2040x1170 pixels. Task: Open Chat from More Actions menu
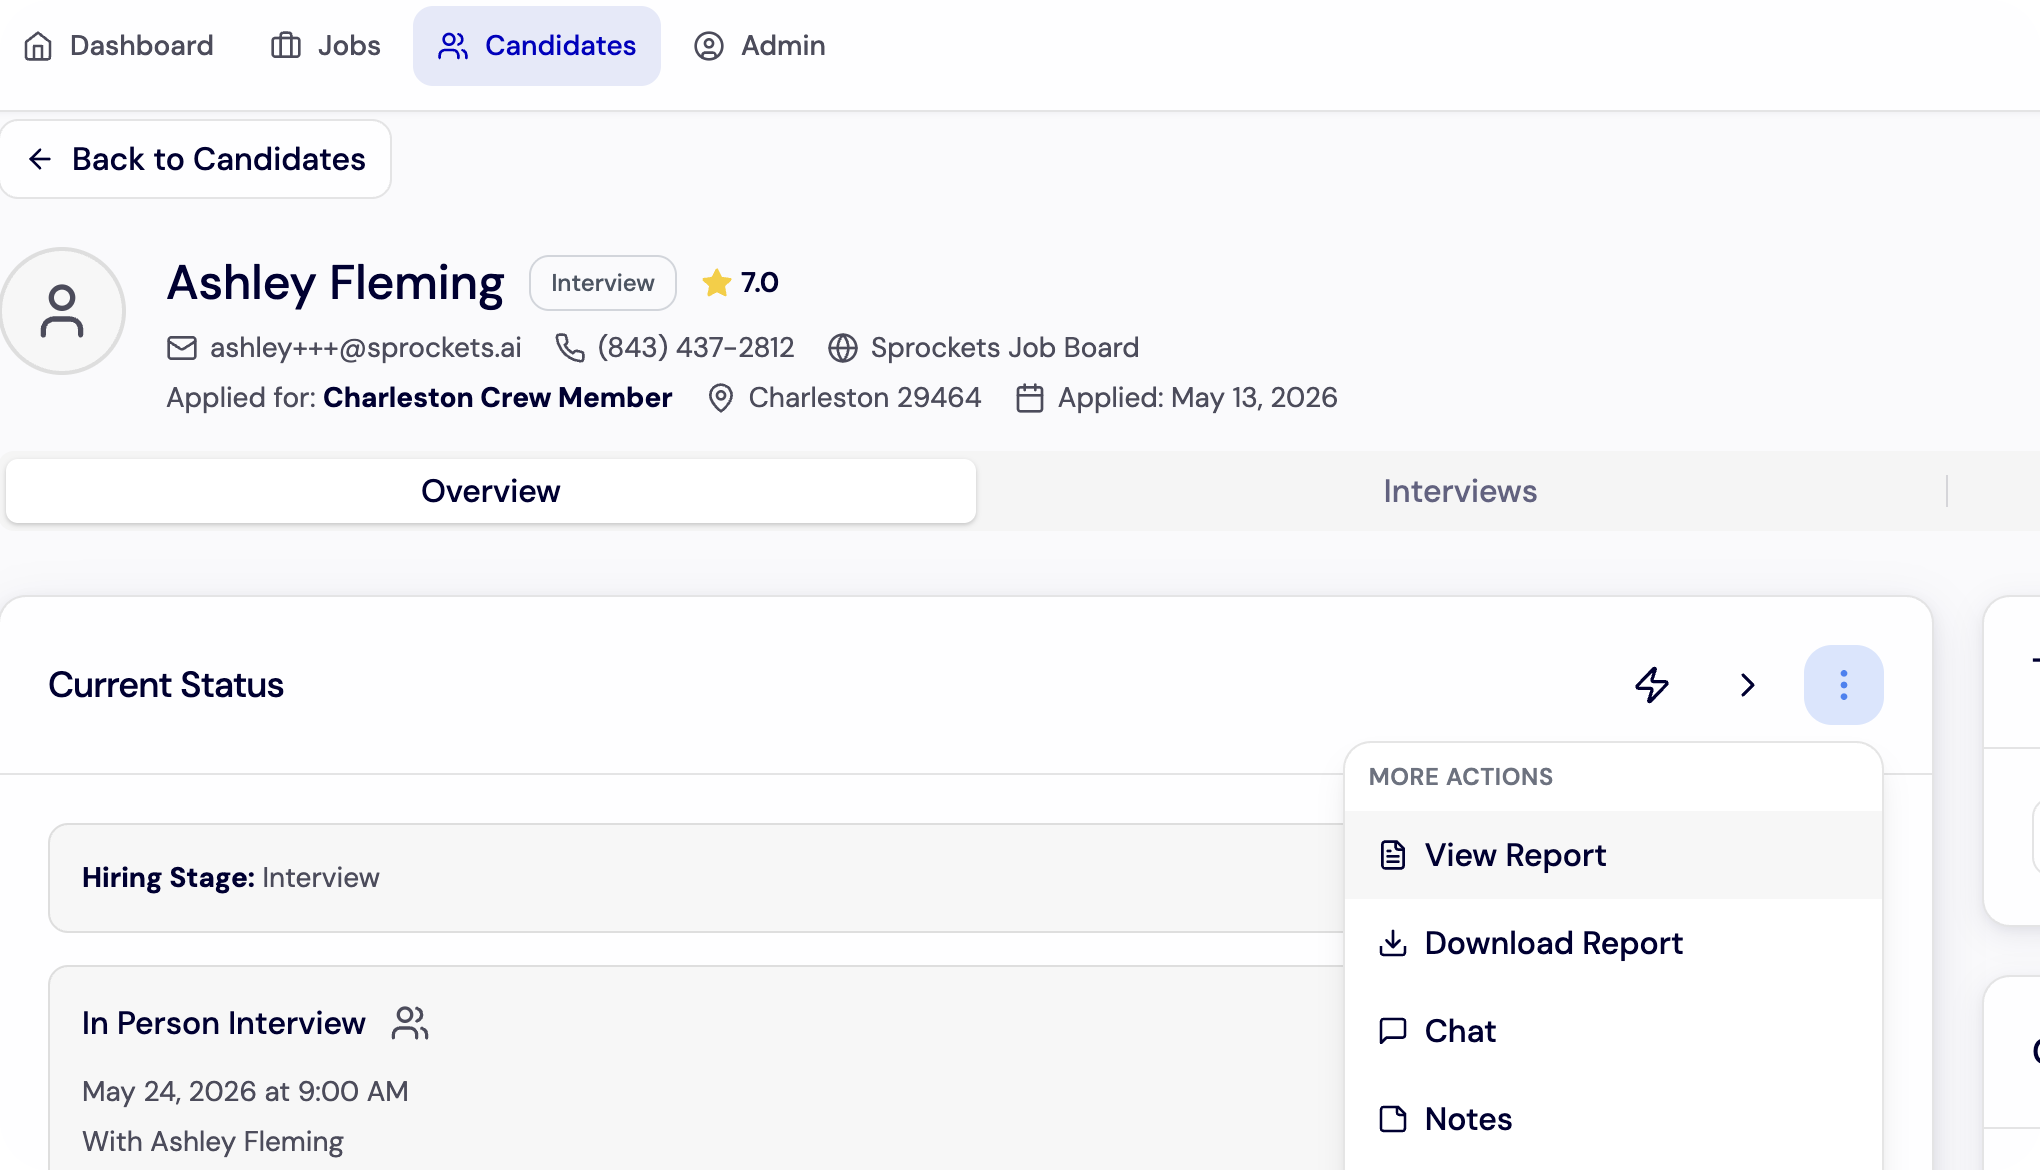coord(1613,1031)
